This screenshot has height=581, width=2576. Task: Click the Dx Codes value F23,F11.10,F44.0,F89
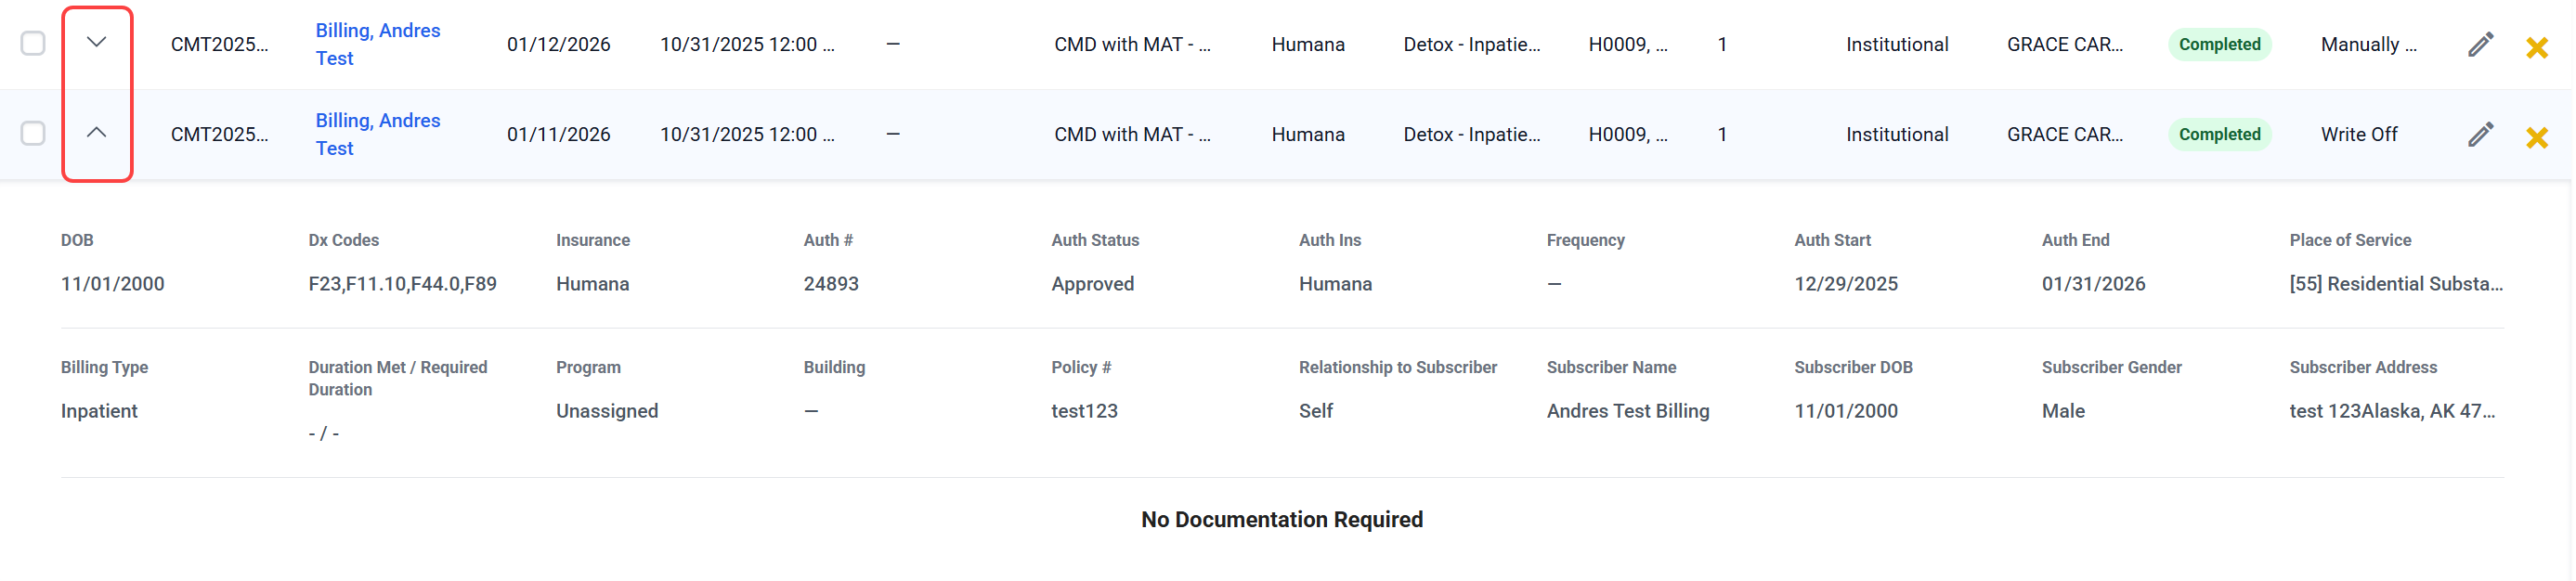[x=402, y=284]
